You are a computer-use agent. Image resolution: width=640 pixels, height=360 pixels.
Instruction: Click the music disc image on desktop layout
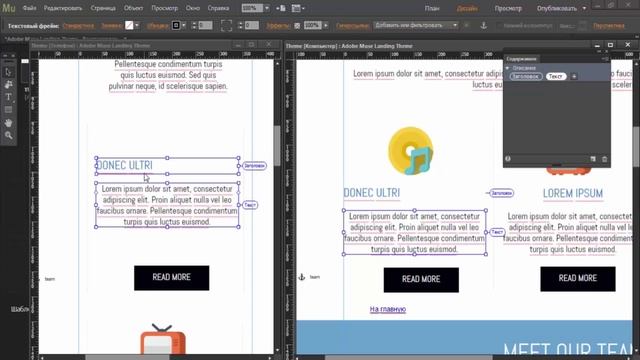pos(411,151)
